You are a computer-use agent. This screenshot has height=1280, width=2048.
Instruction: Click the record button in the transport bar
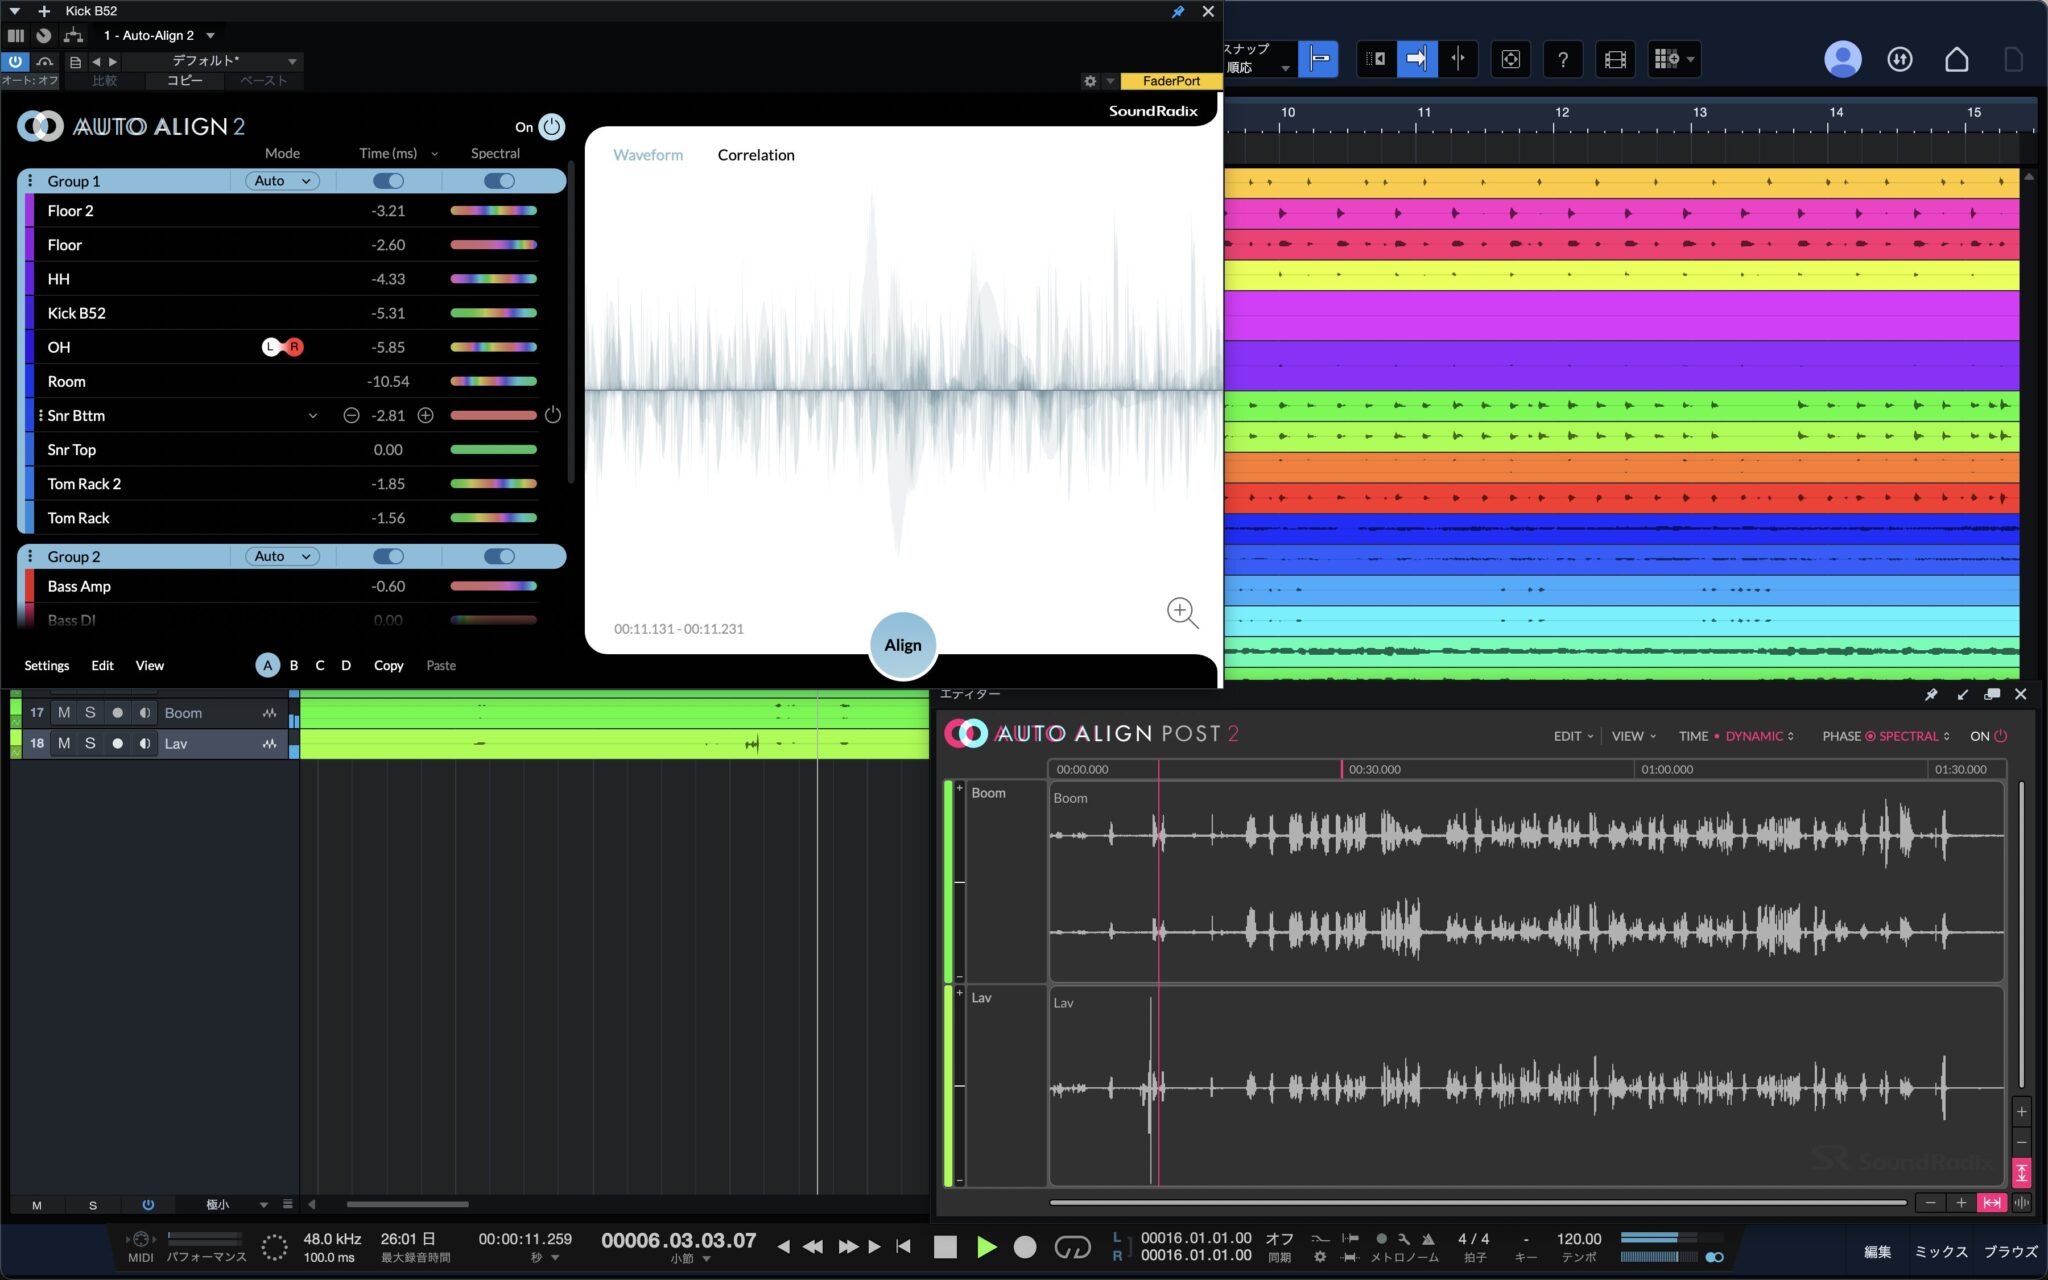pos(1024,1247)
